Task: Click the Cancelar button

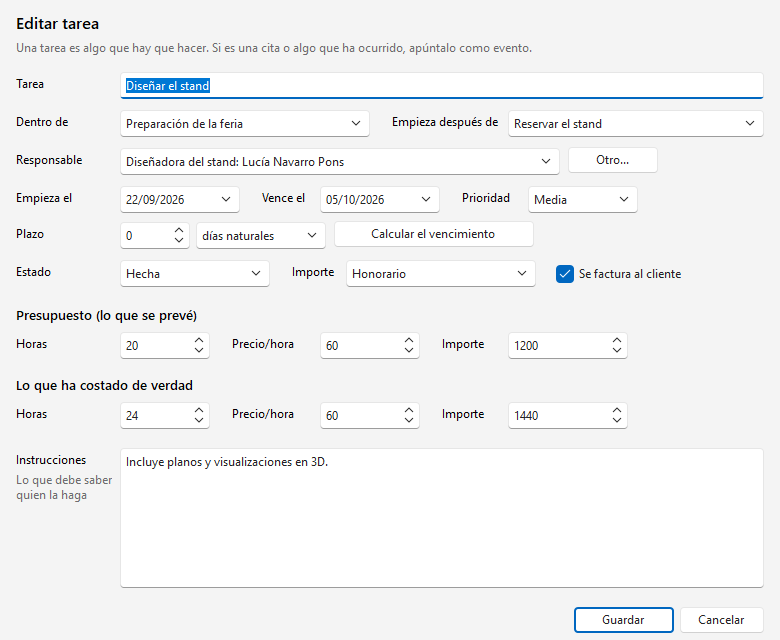Action: pos(721,620)
